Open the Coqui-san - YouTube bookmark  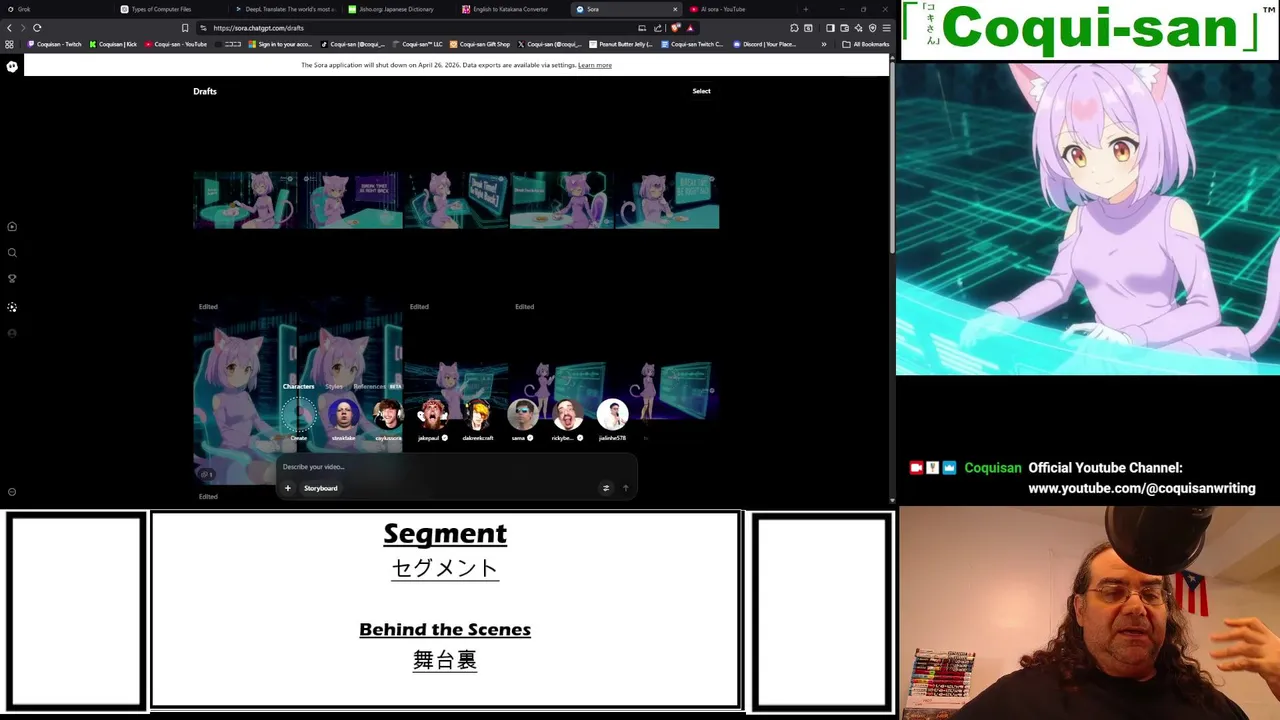click(x=176, y=44)
